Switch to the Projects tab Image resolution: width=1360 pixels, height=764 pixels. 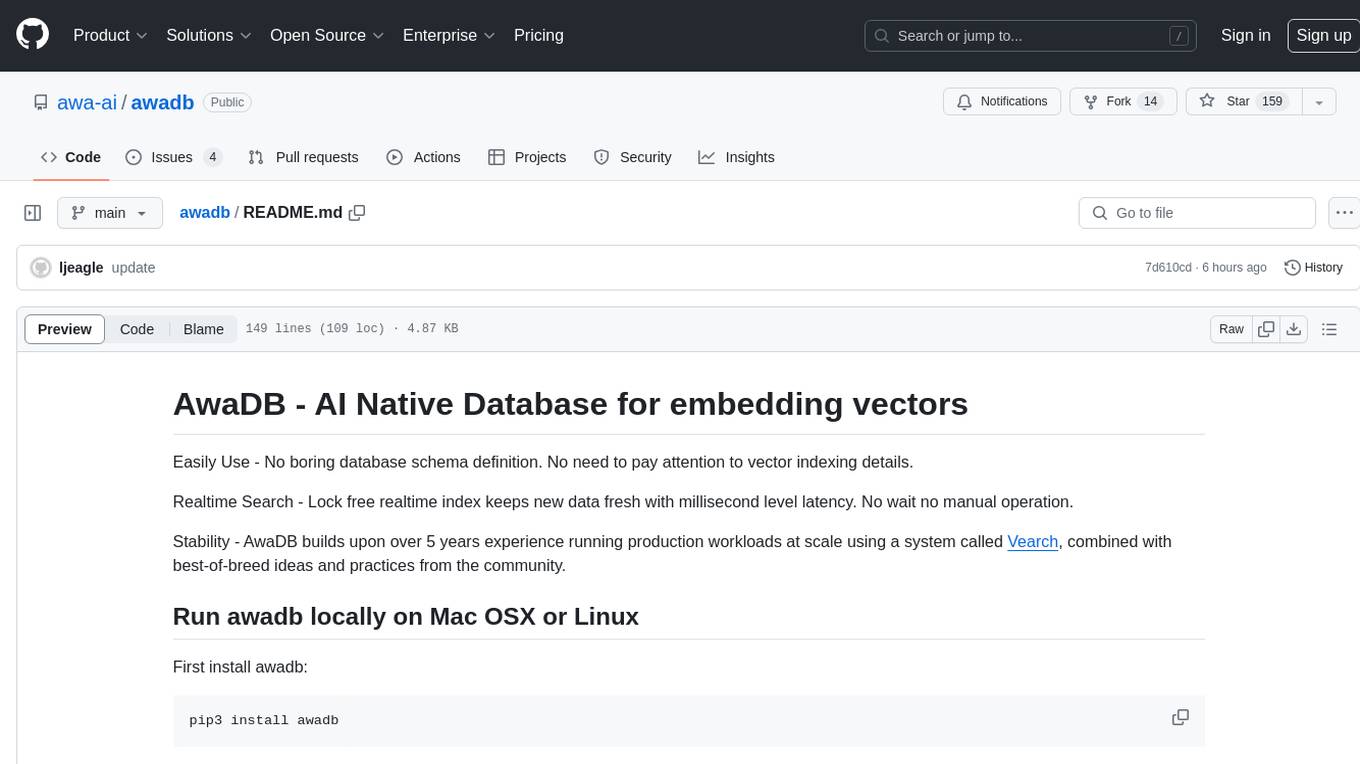(x=527, y=157)
